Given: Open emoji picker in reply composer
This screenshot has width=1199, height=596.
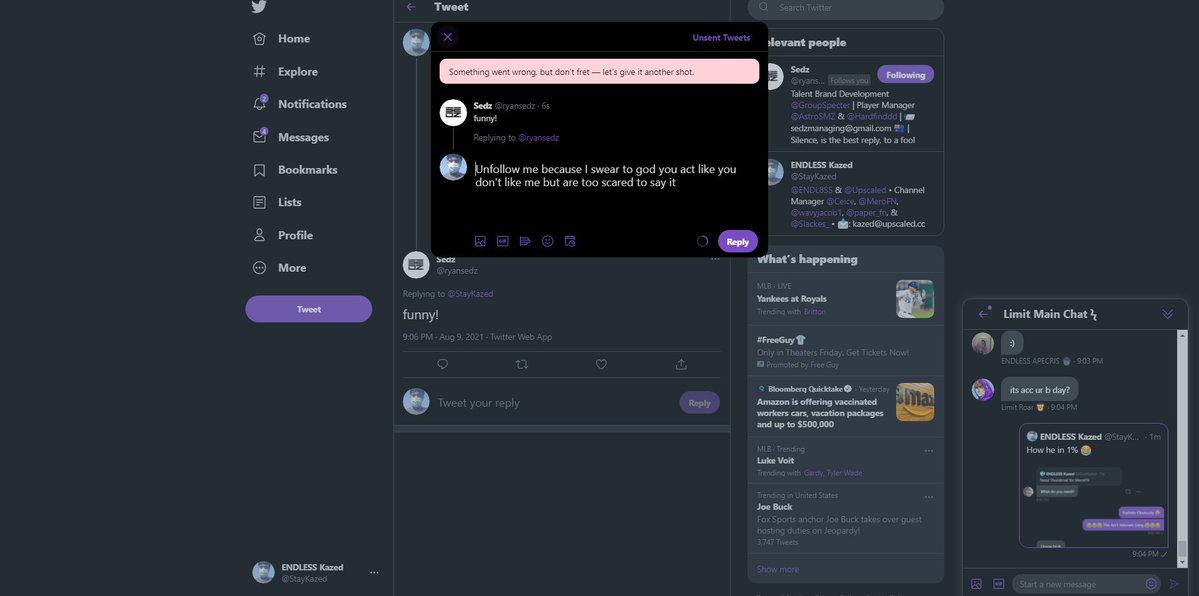Looking at the screenshot, I should (547, 241).
